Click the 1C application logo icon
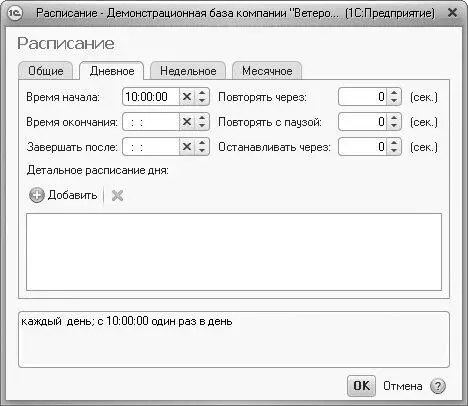Screen dimensions: 468x406 (x=15, y=13)
